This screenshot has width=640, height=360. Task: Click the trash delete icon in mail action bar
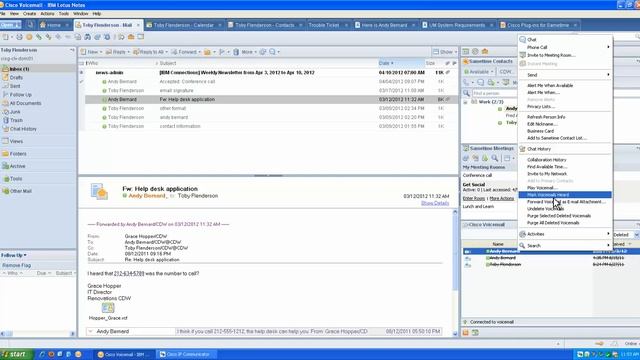point(236,52)
